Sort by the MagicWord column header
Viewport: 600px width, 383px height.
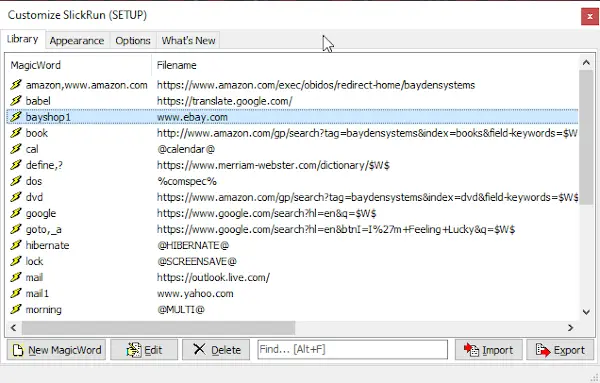(78, 65)
